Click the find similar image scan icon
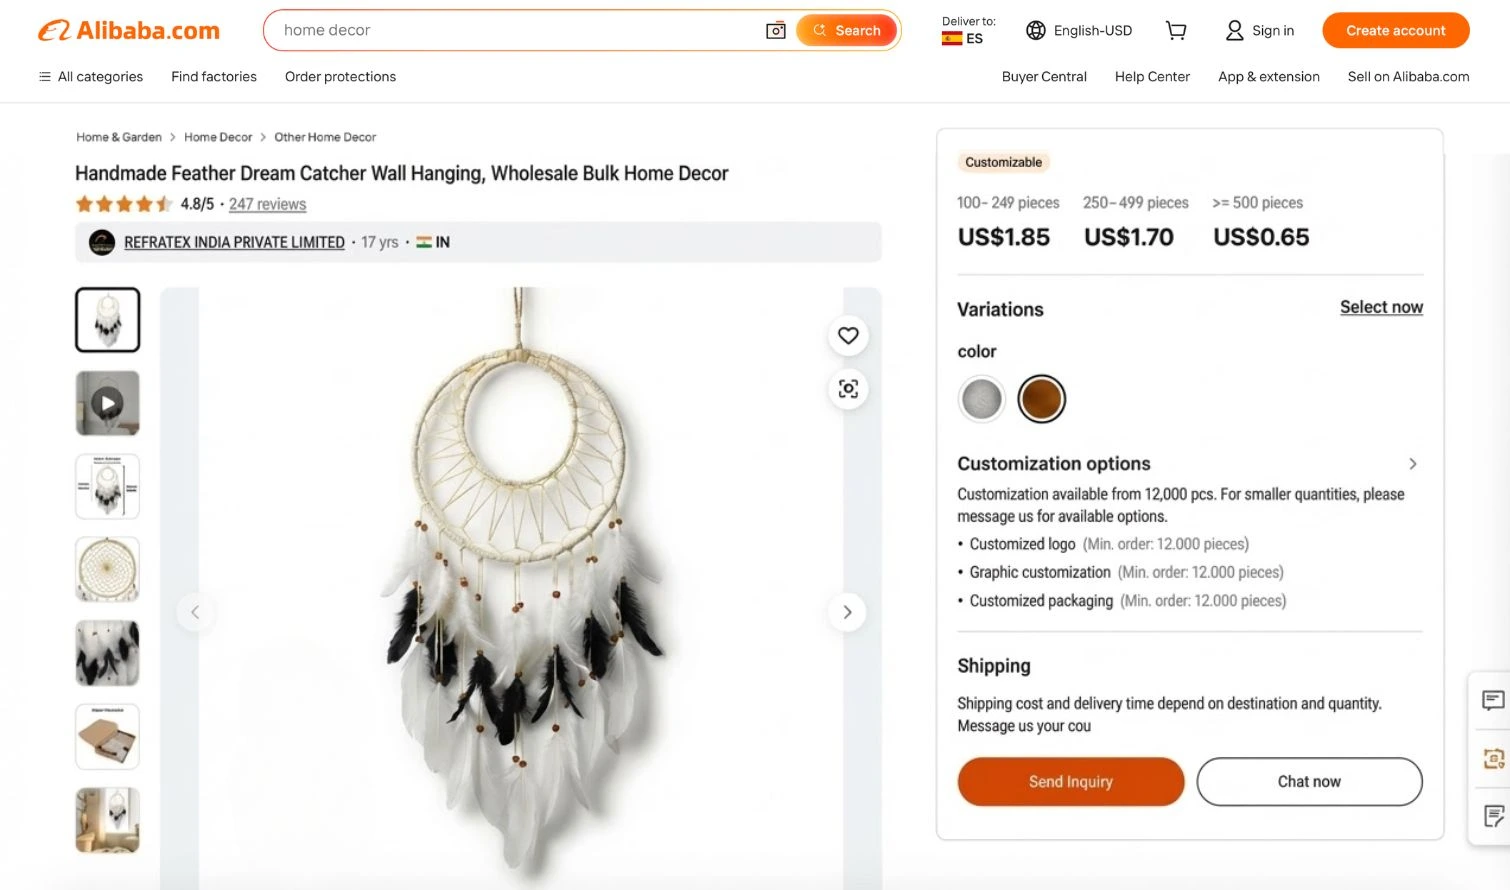 [x=848, y=389]
